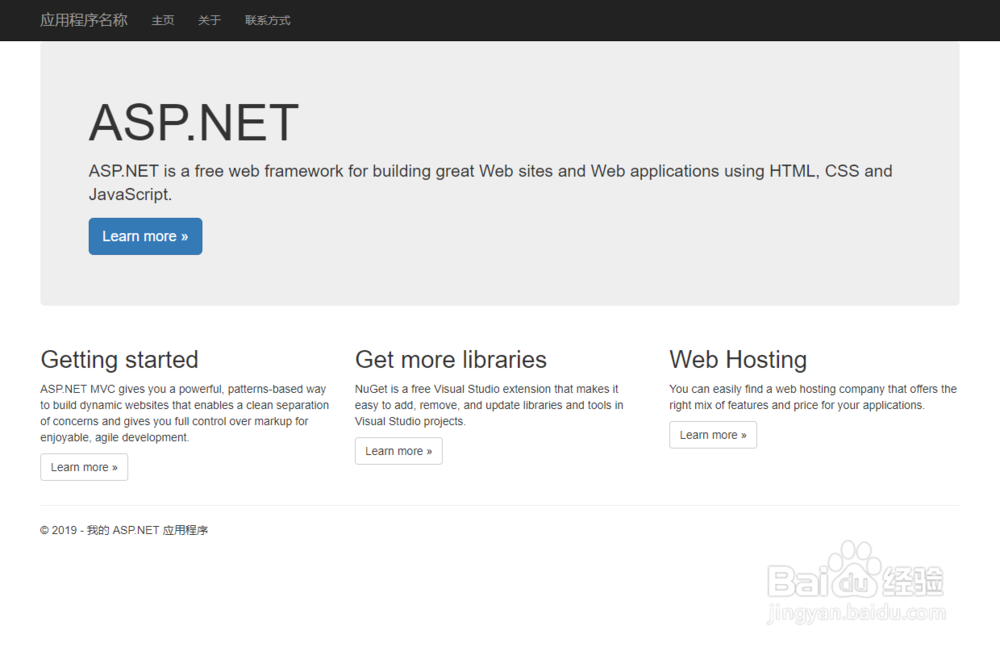Click the web hosting company description text
1000x647 pixels.
pos(812,397)
